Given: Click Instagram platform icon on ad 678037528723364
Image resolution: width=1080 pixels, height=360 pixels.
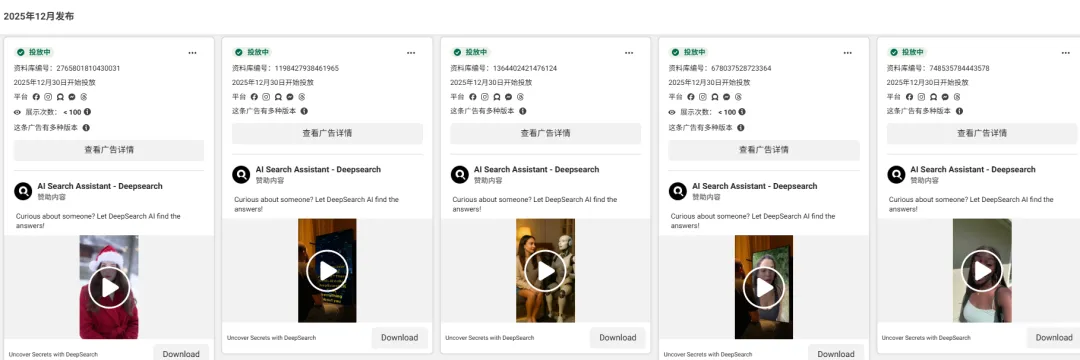Looking at the screenshot, I should pyautogui.click(x=703, y=97).
